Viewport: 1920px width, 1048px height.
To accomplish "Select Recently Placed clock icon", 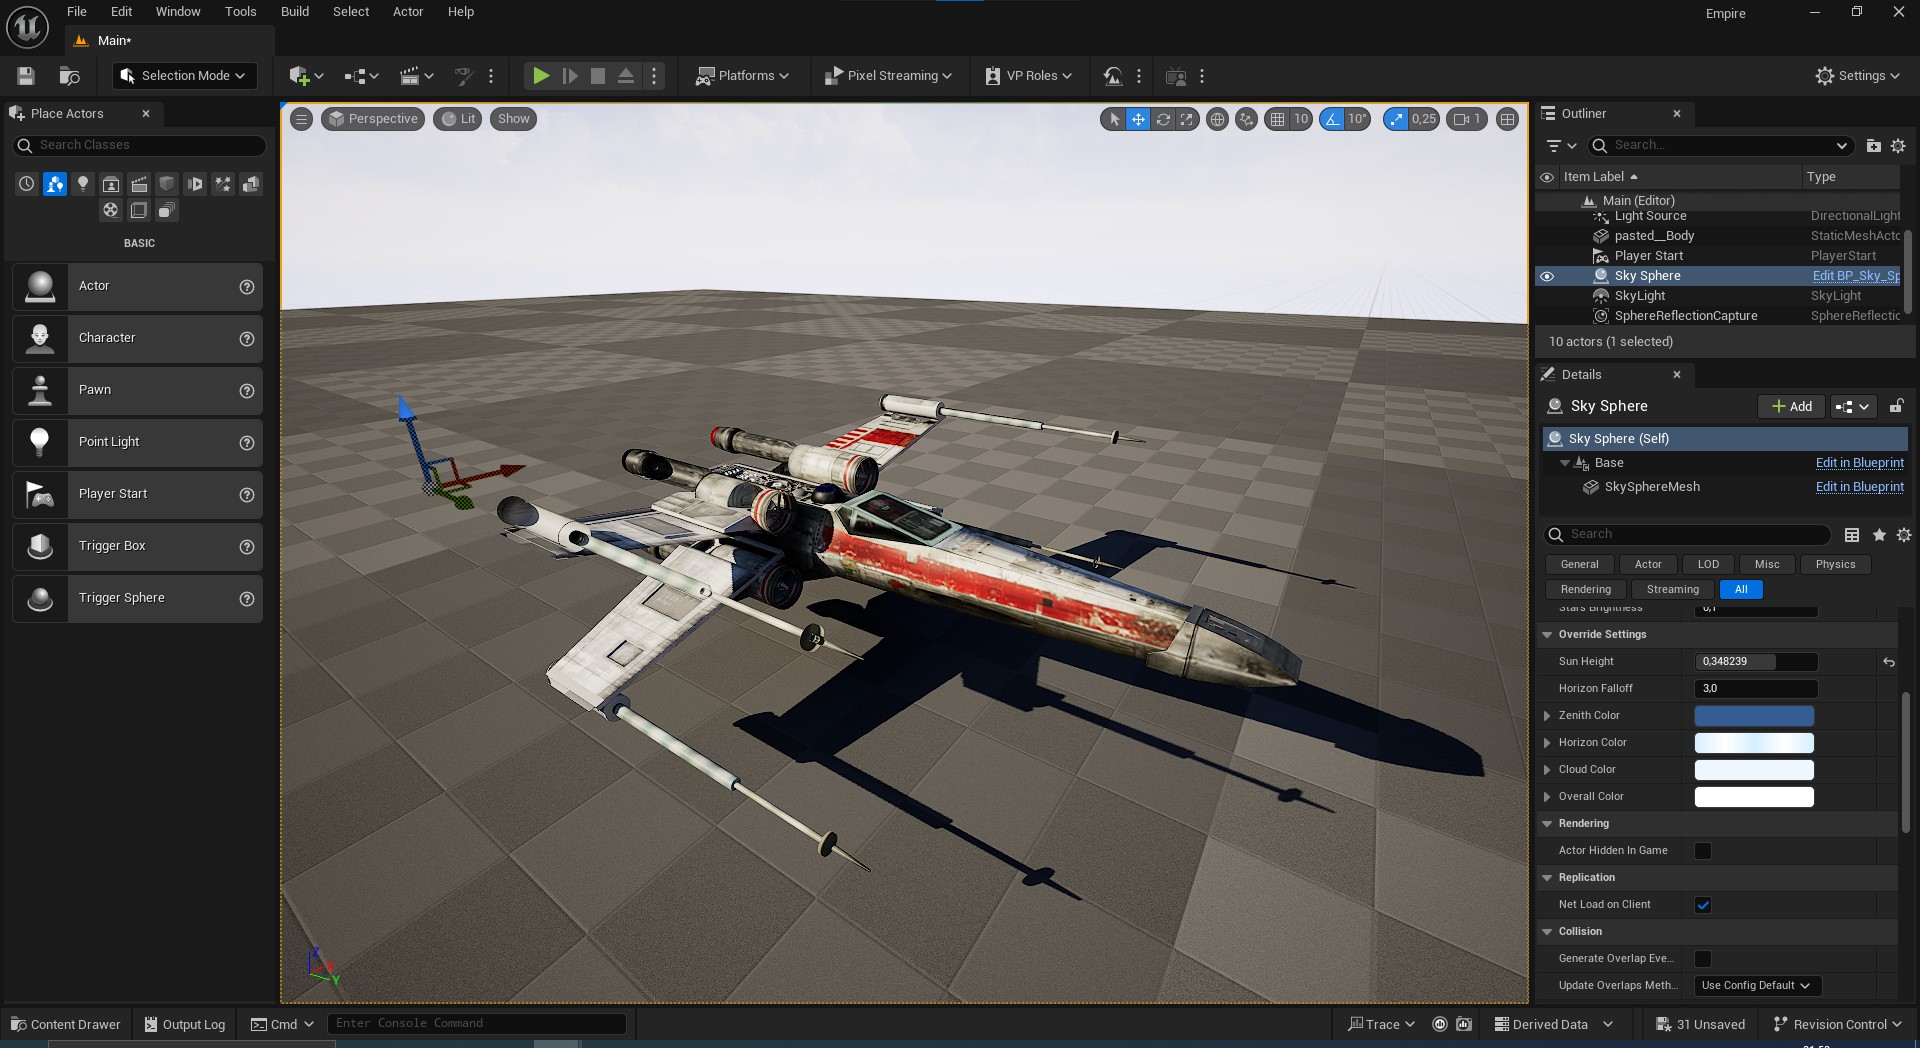I will [x=27, y=184].
